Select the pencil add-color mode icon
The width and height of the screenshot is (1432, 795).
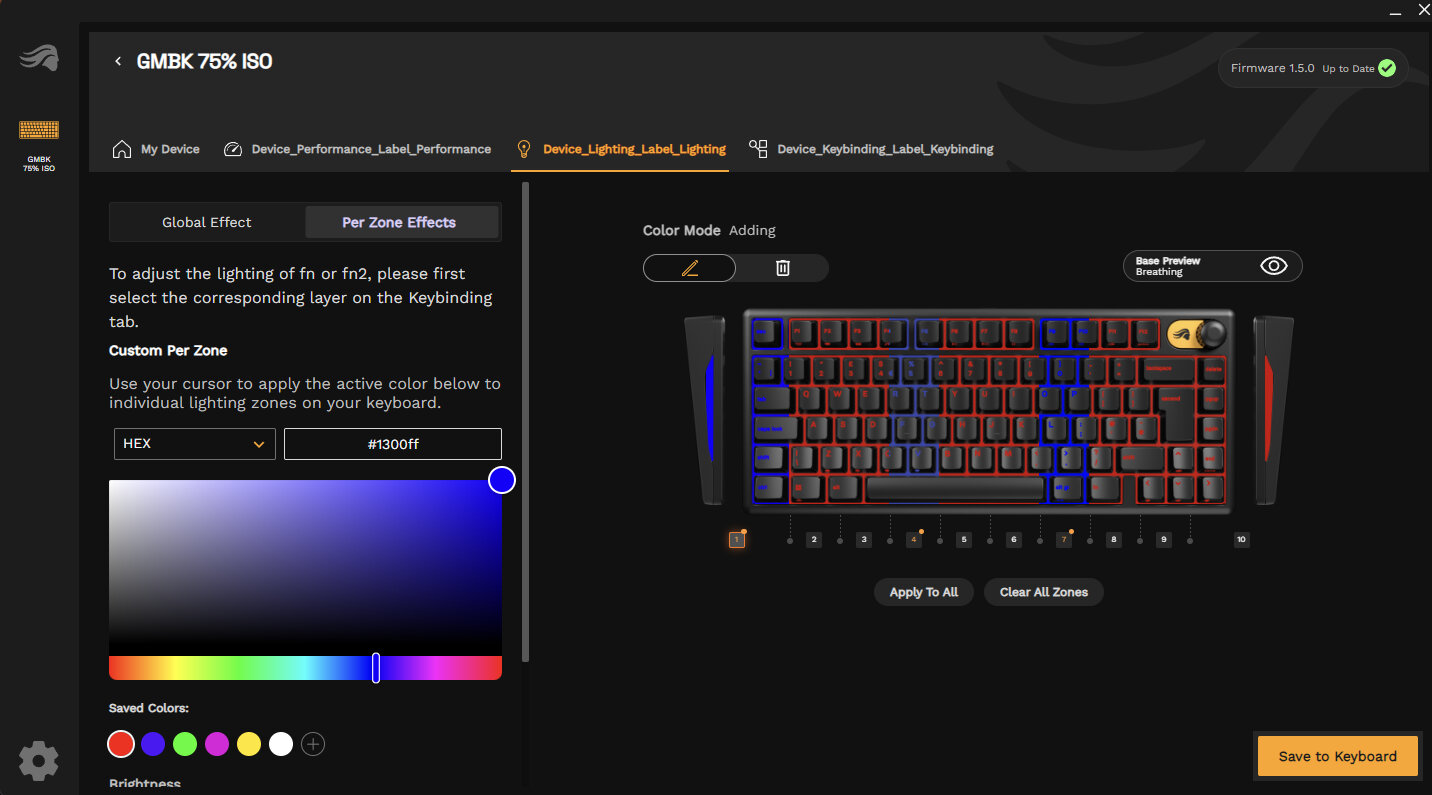pos(689,268)
